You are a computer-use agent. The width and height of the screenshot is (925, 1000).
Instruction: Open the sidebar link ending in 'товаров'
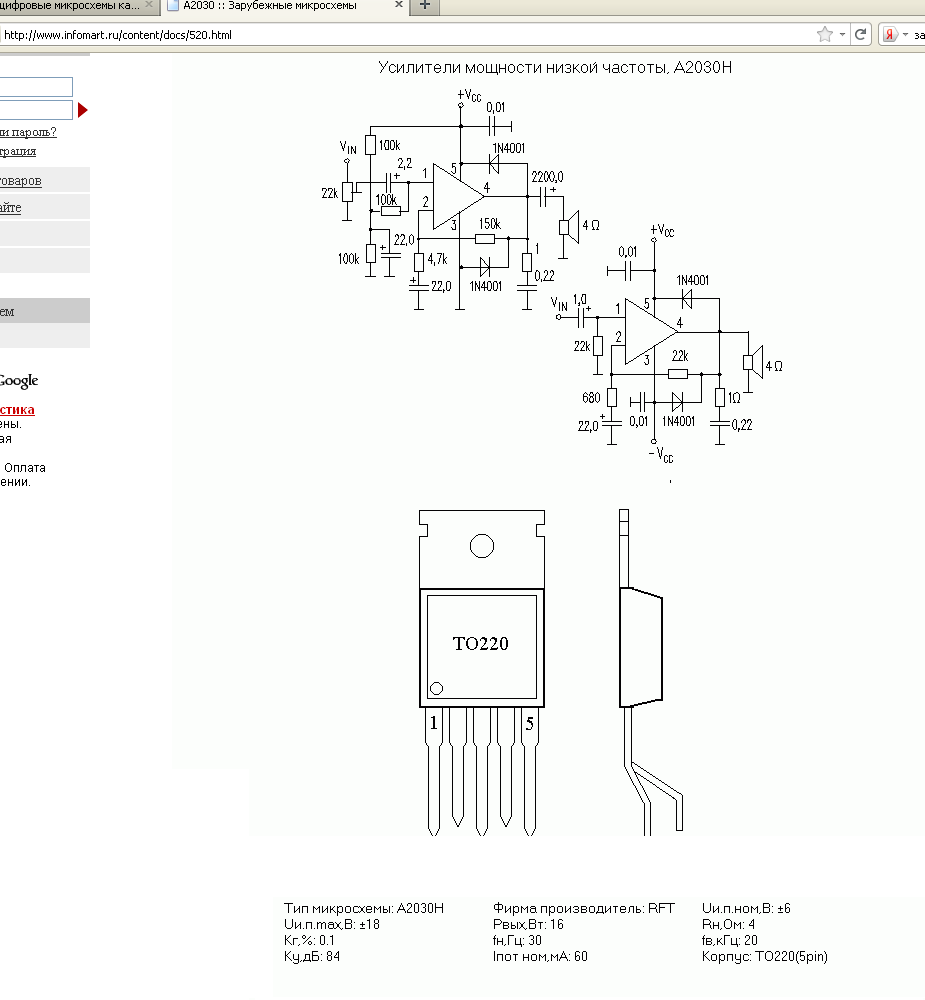20,180
